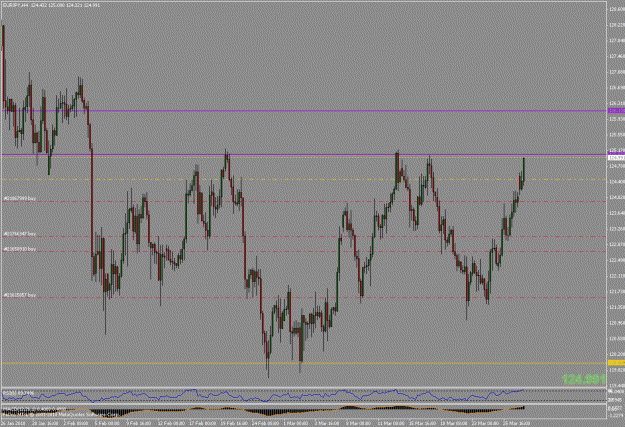Viewport: 625px width, 427px height.
Task: Select the lower purple resistance line
Action: [305, 154]
